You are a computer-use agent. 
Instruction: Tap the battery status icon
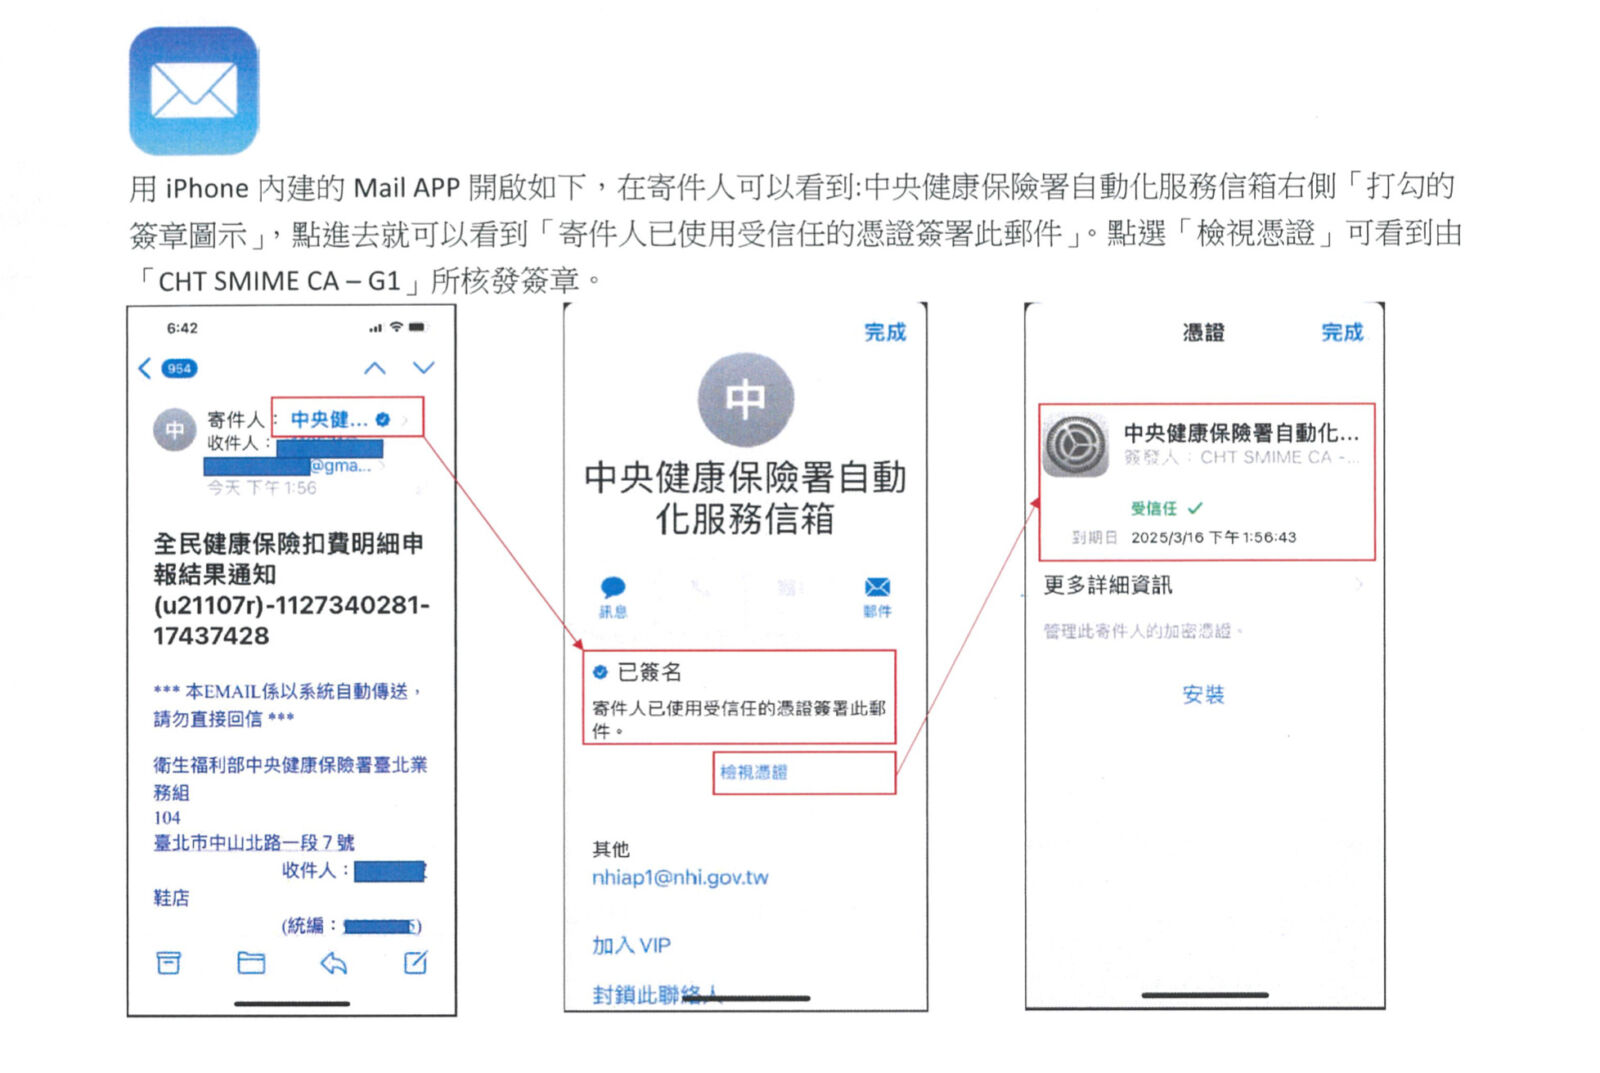click(417, 327)
